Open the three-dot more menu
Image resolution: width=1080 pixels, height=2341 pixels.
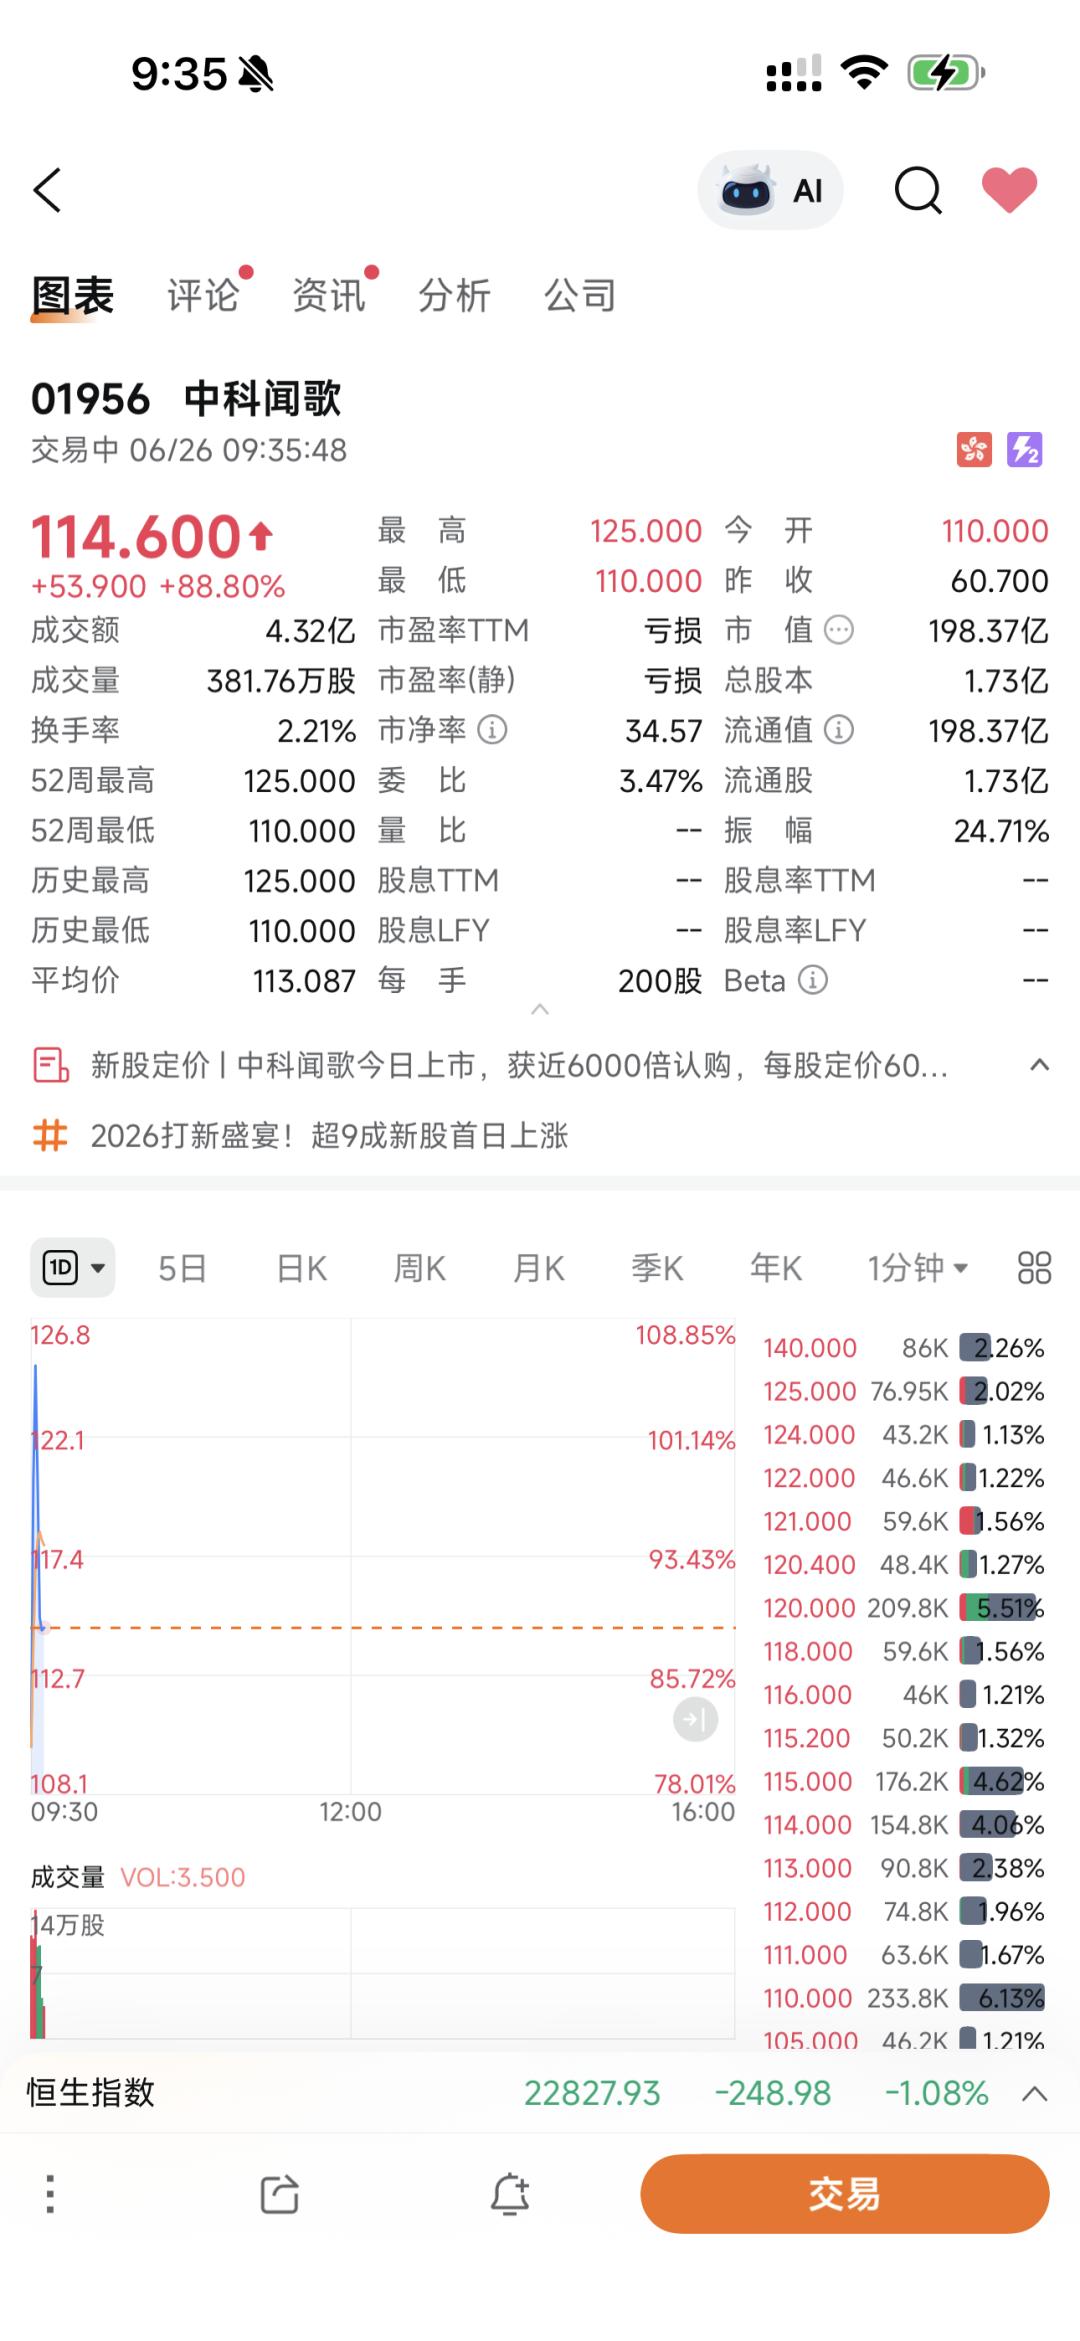coord(50,2194)
